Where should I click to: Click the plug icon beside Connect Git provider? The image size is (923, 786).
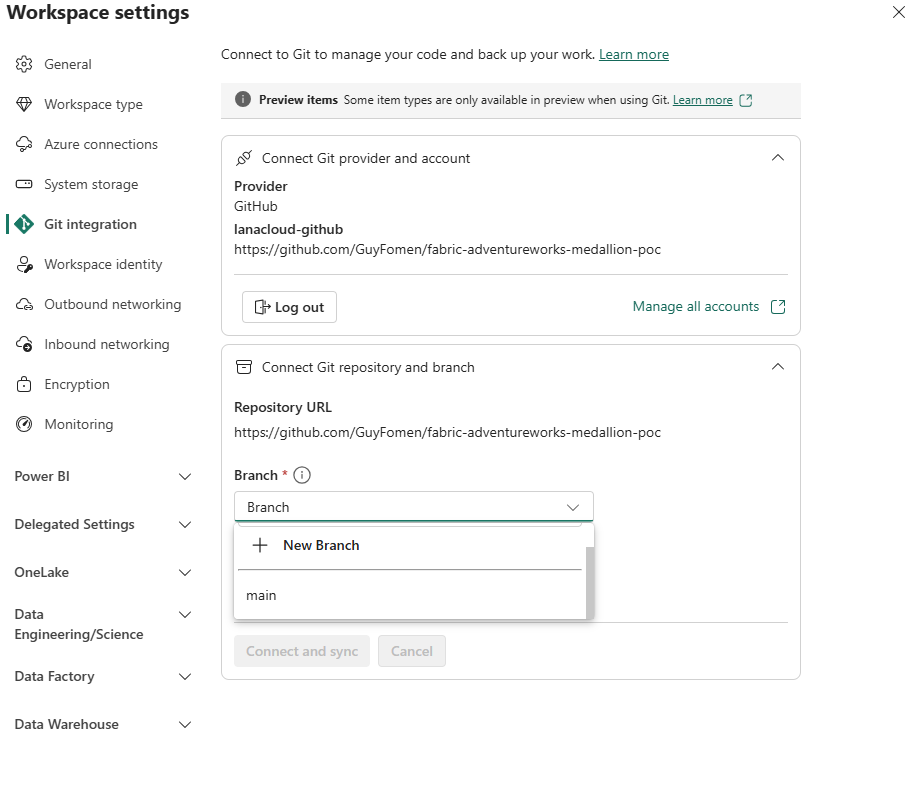[244, 158]
